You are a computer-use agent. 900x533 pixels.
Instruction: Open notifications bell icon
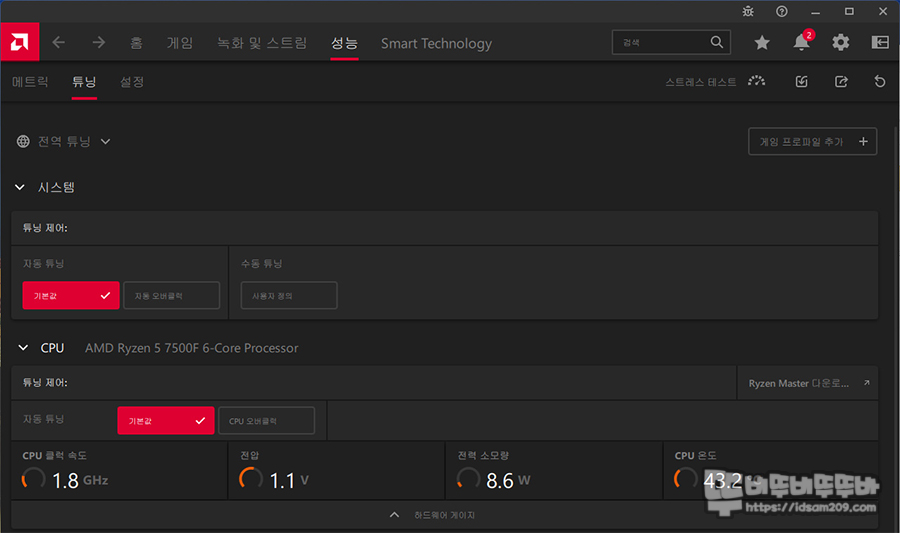(x=801, y=42)
